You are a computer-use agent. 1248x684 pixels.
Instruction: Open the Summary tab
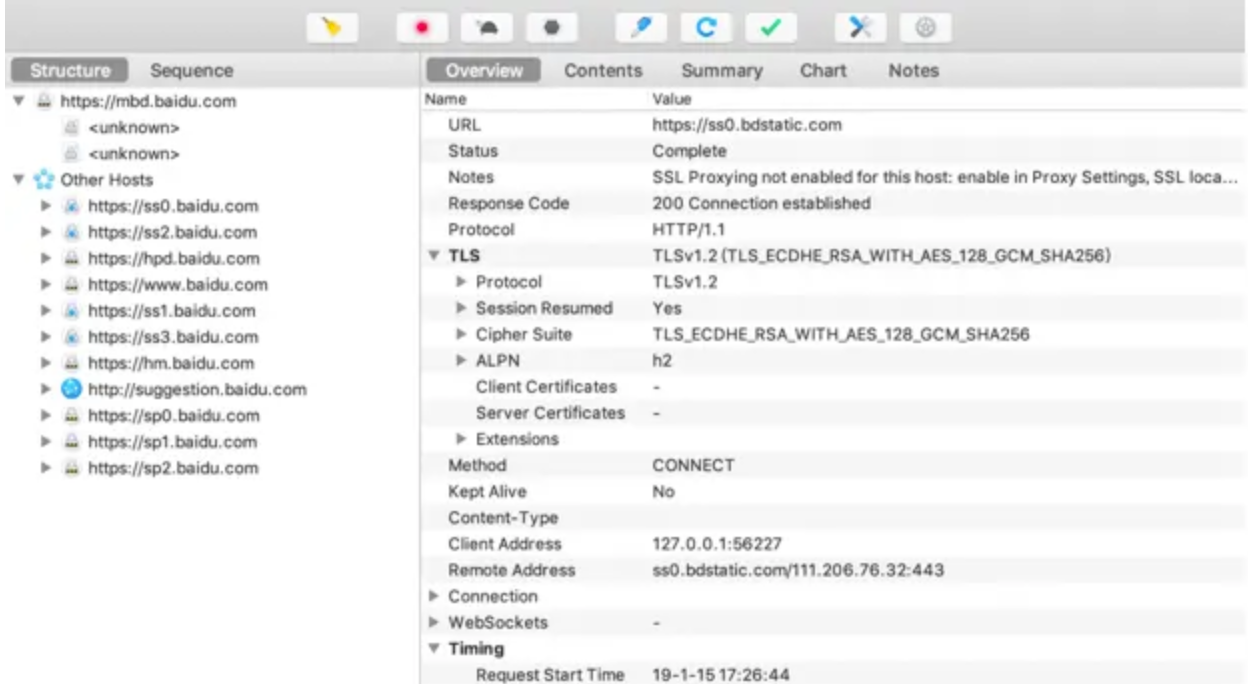point(722,71)
